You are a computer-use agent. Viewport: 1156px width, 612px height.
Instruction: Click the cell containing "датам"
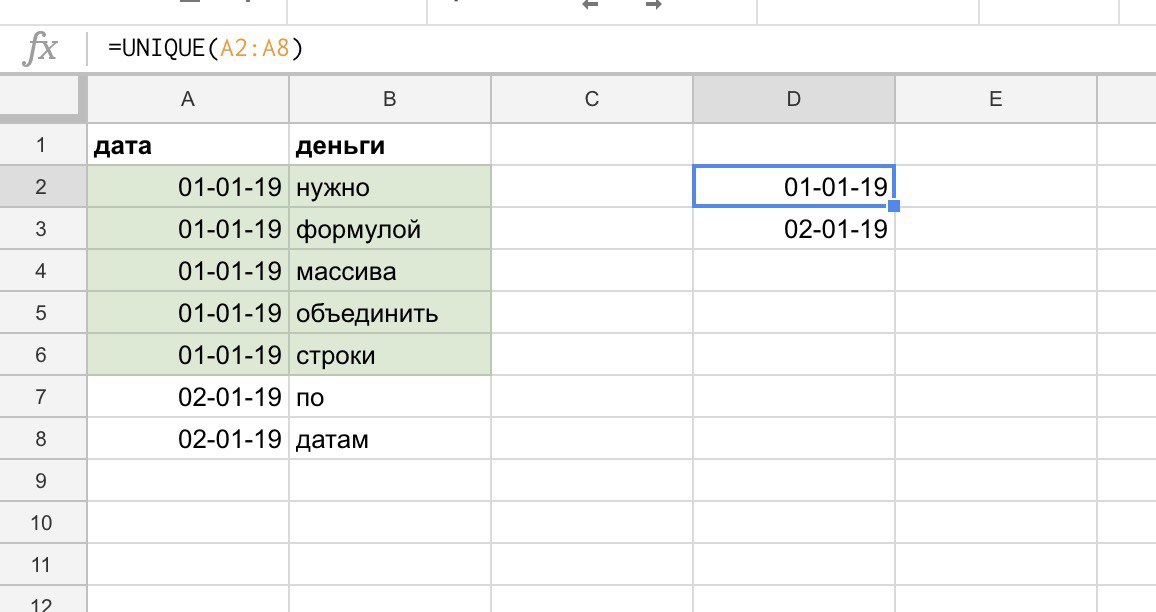[390, 439]
